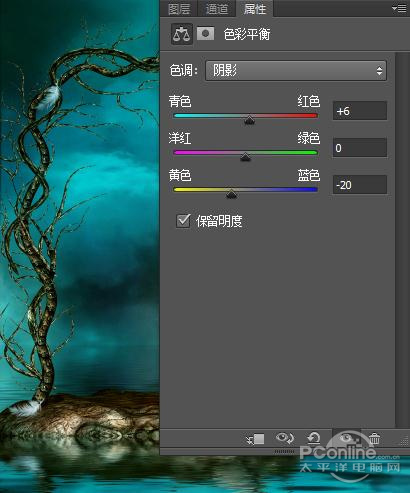410x493 pixels.
Task: Clip adjustment to layer below icon
Action: 255,439
